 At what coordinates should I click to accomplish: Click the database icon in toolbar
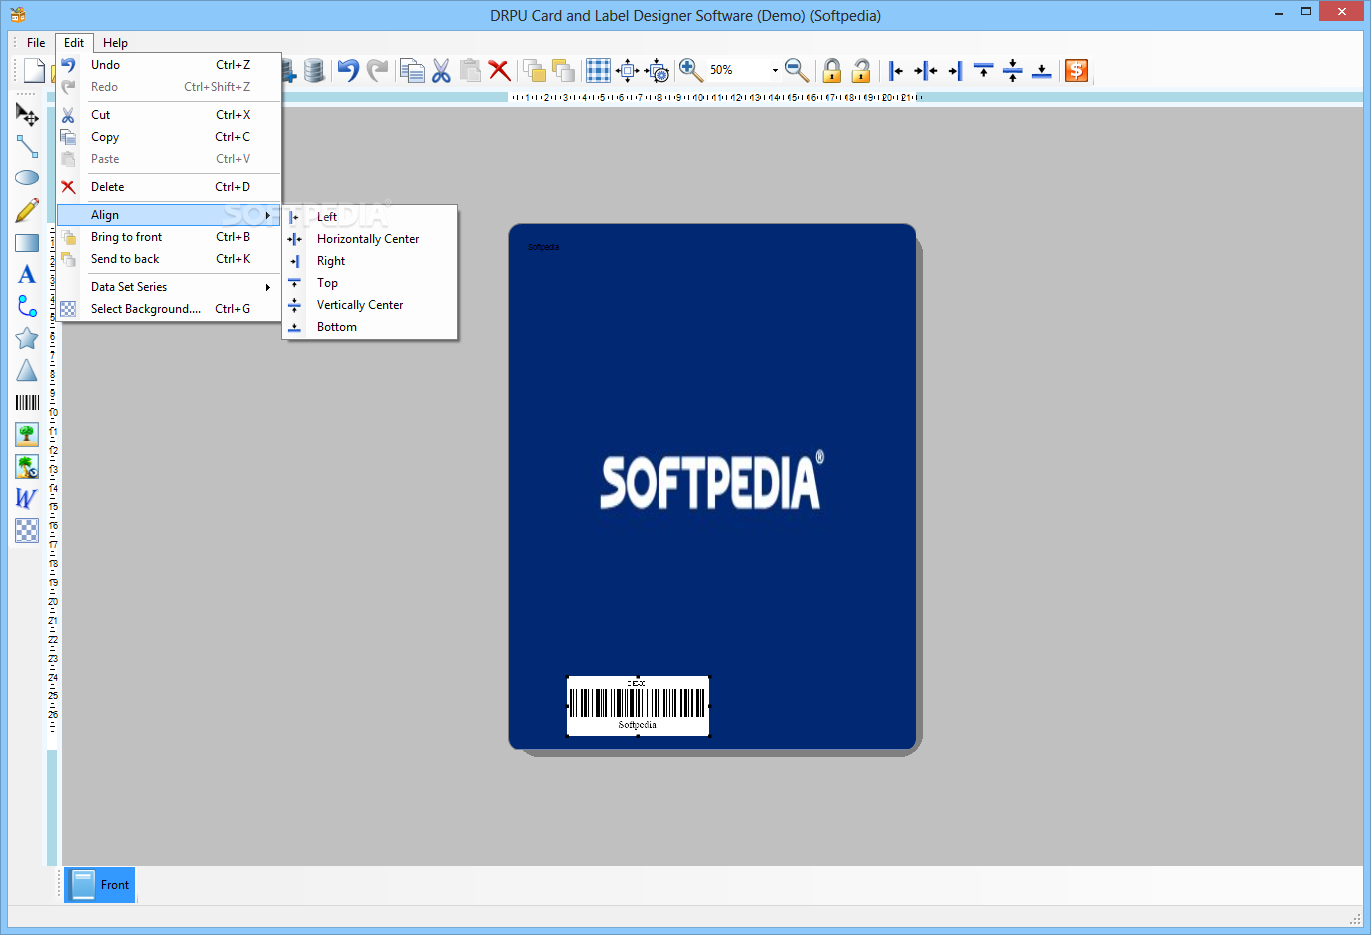pyautogui.click(x=314, y=70)
